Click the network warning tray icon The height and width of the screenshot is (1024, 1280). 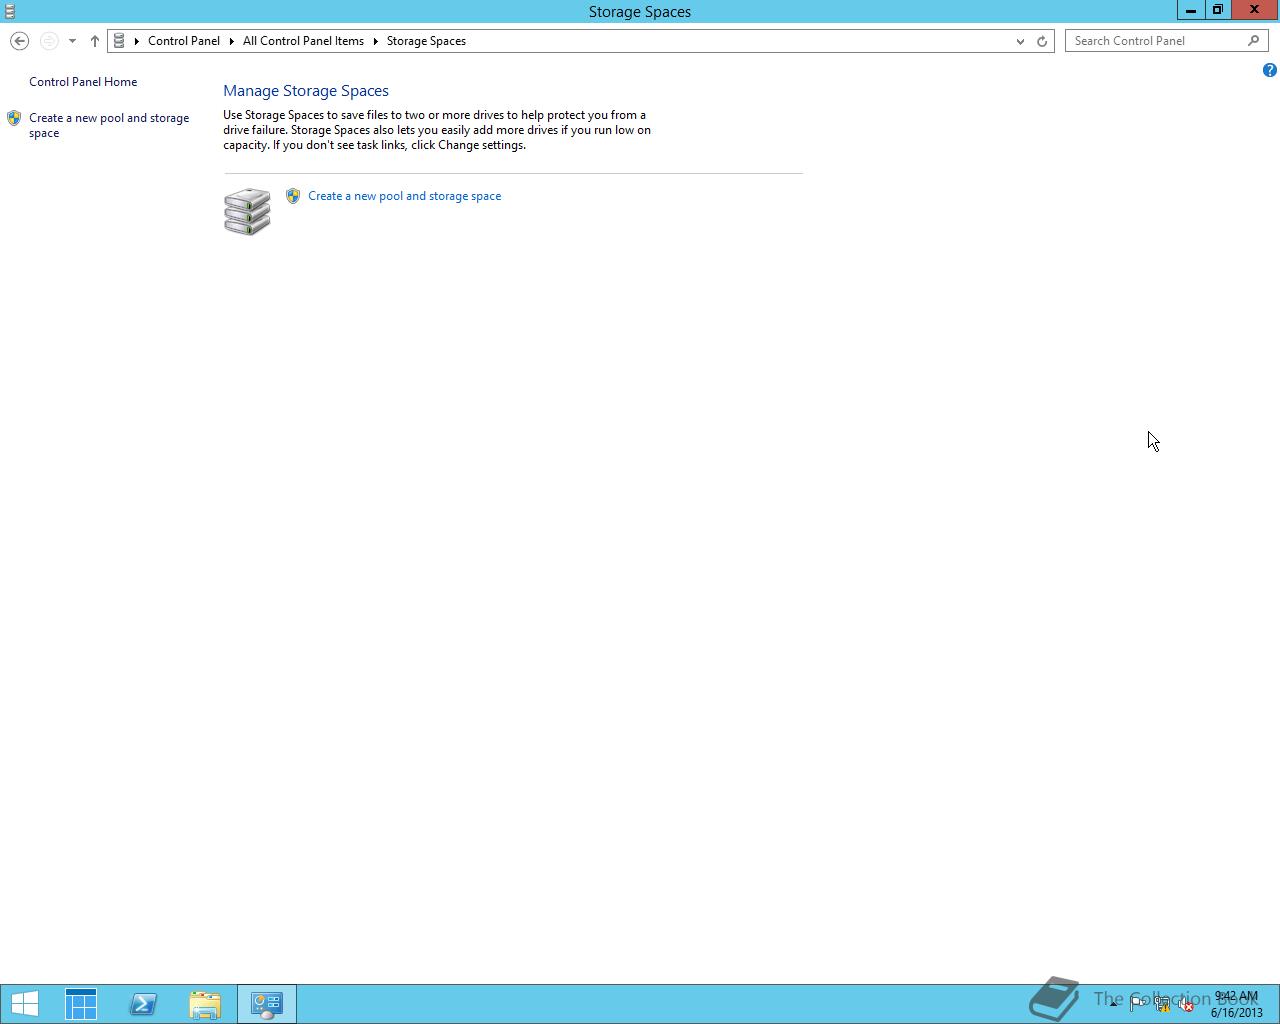pyautogui.click(x=1162, y=1004)
